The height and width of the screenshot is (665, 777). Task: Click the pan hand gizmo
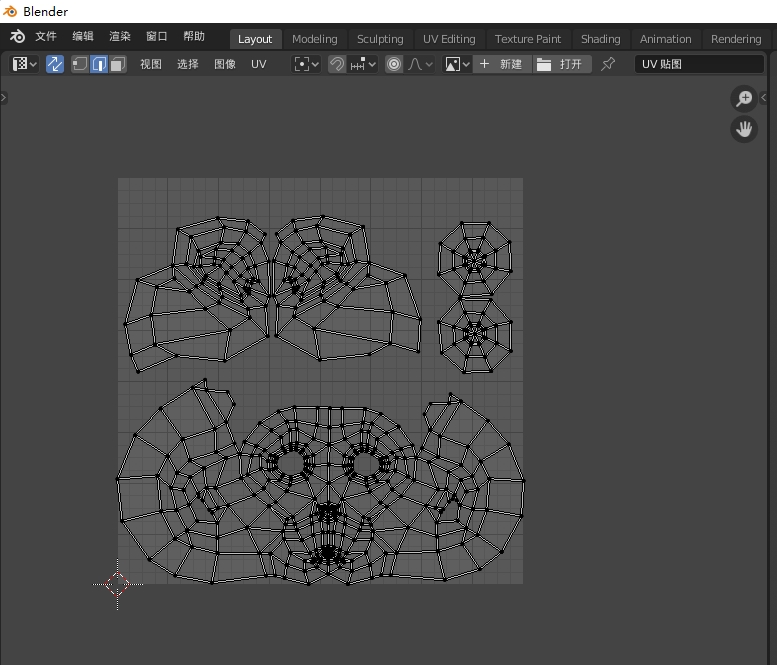pos(744,129)
